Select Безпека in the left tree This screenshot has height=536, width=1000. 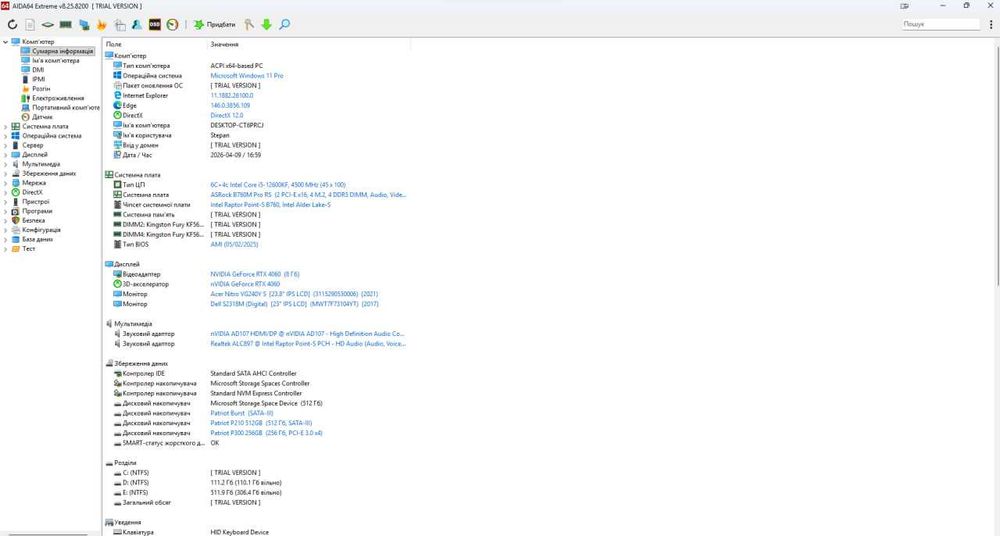pyautogui.click(x=33, y=220)
